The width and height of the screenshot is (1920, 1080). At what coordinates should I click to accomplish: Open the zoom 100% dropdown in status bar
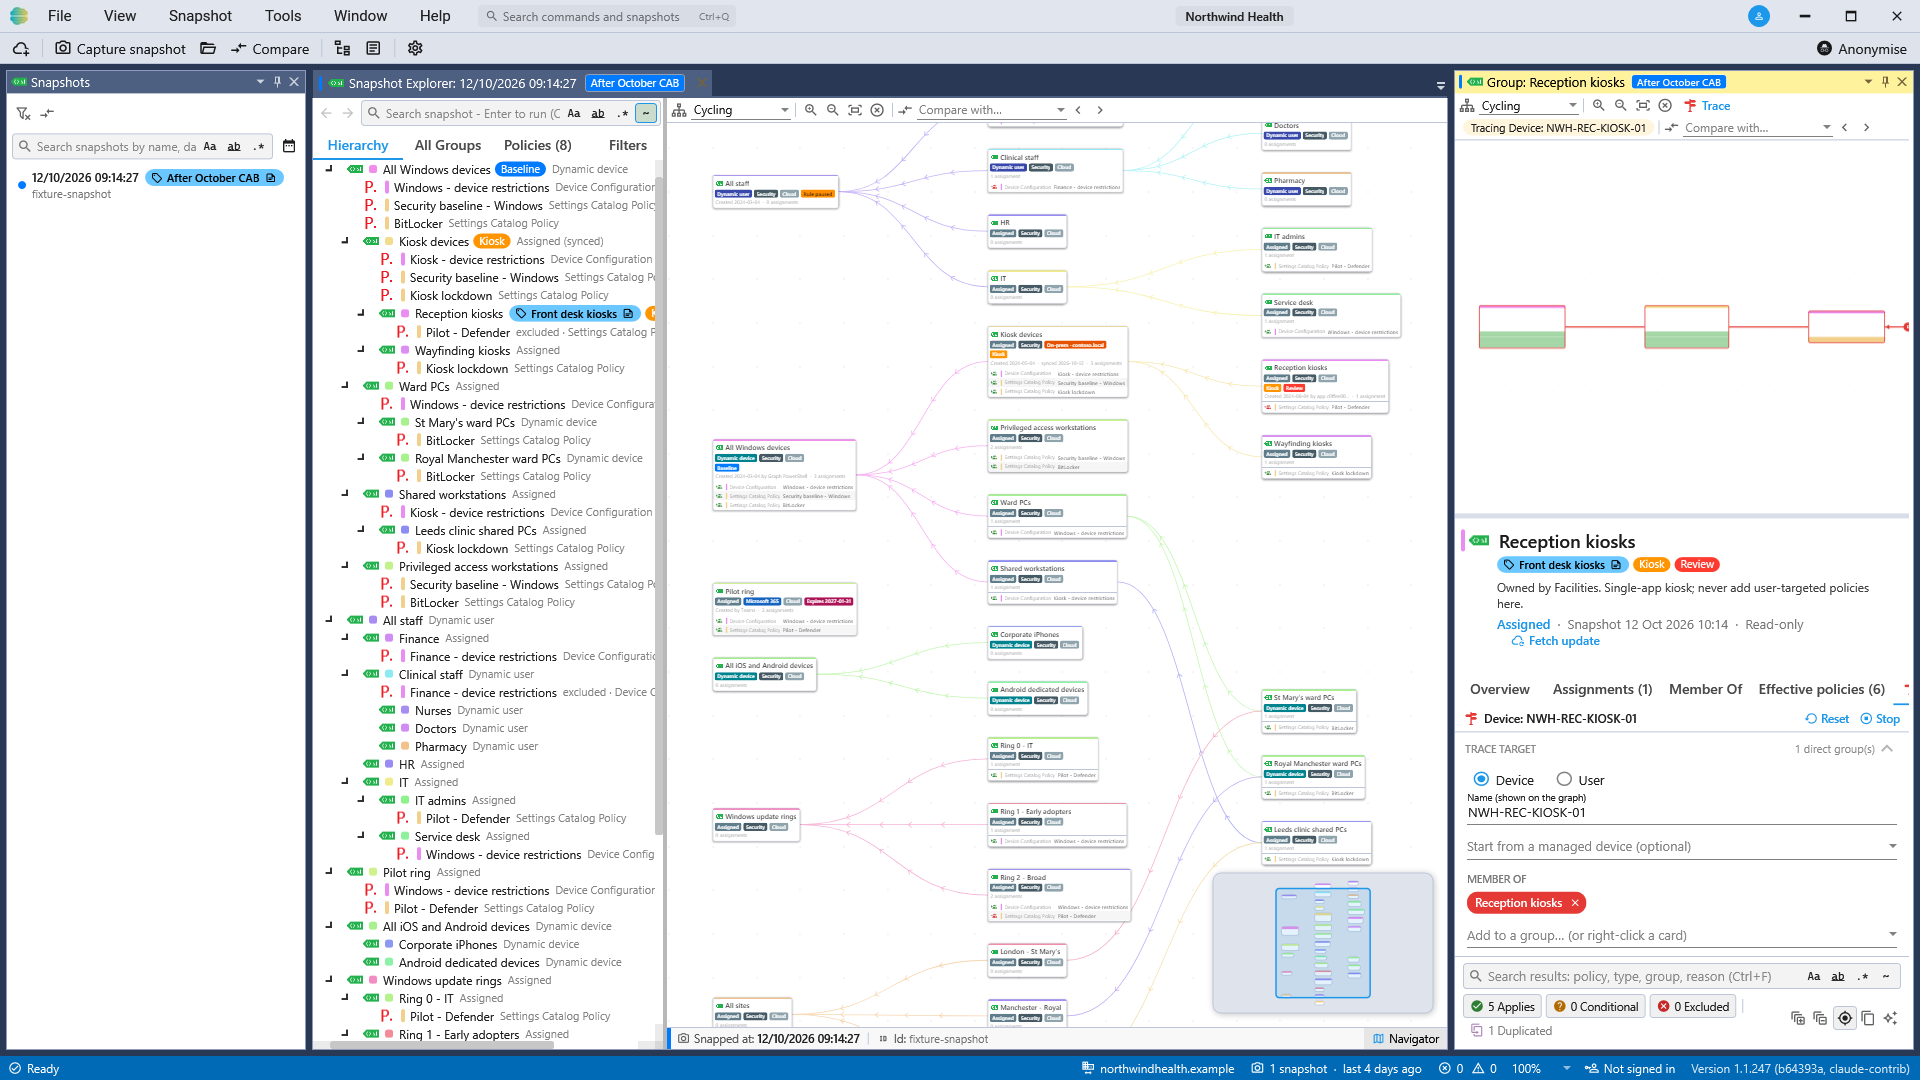pyautogui.click(x=1567, y=1068)
